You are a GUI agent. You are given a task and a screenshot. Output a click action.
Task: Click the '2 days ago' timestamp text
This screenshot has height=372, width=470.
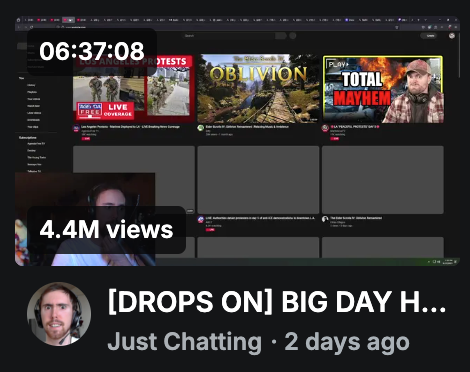[x=347, y=342]
